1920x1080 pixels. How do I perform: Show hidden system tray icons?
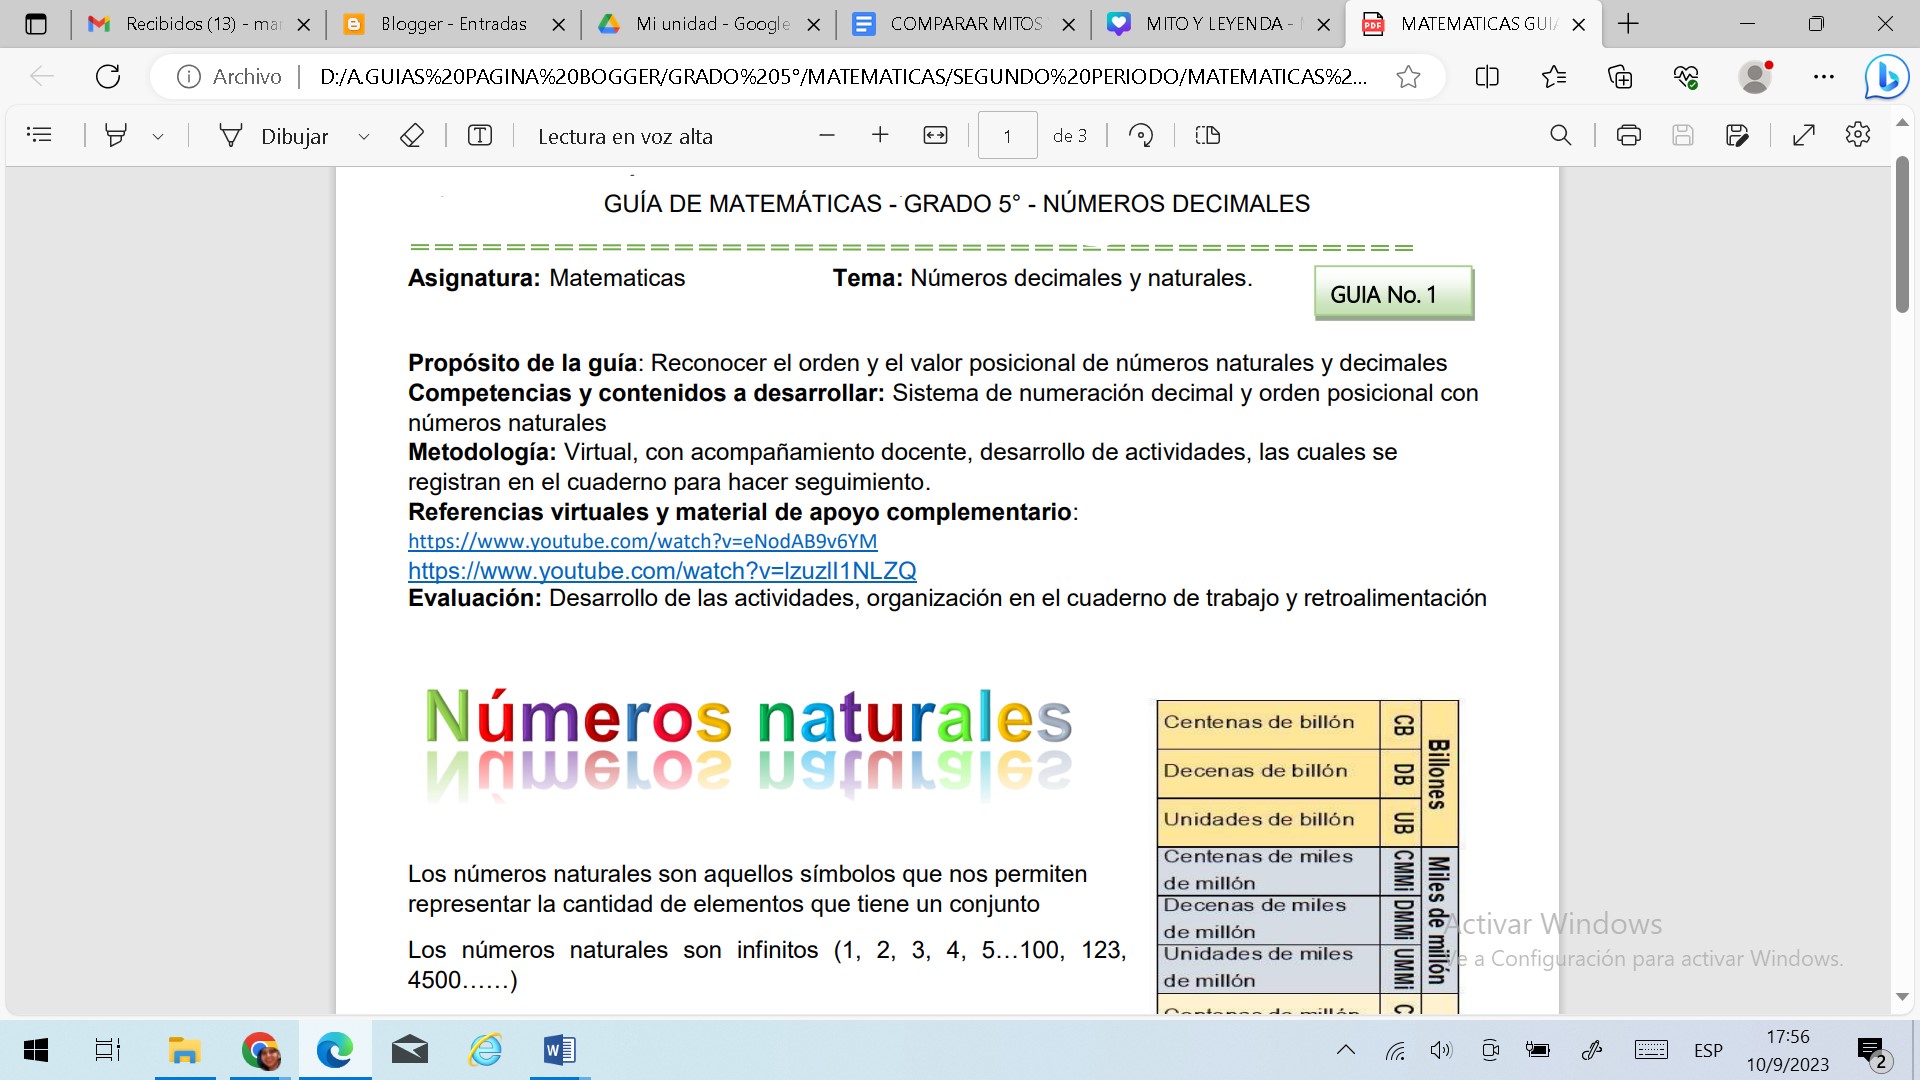point(1346,1050)
